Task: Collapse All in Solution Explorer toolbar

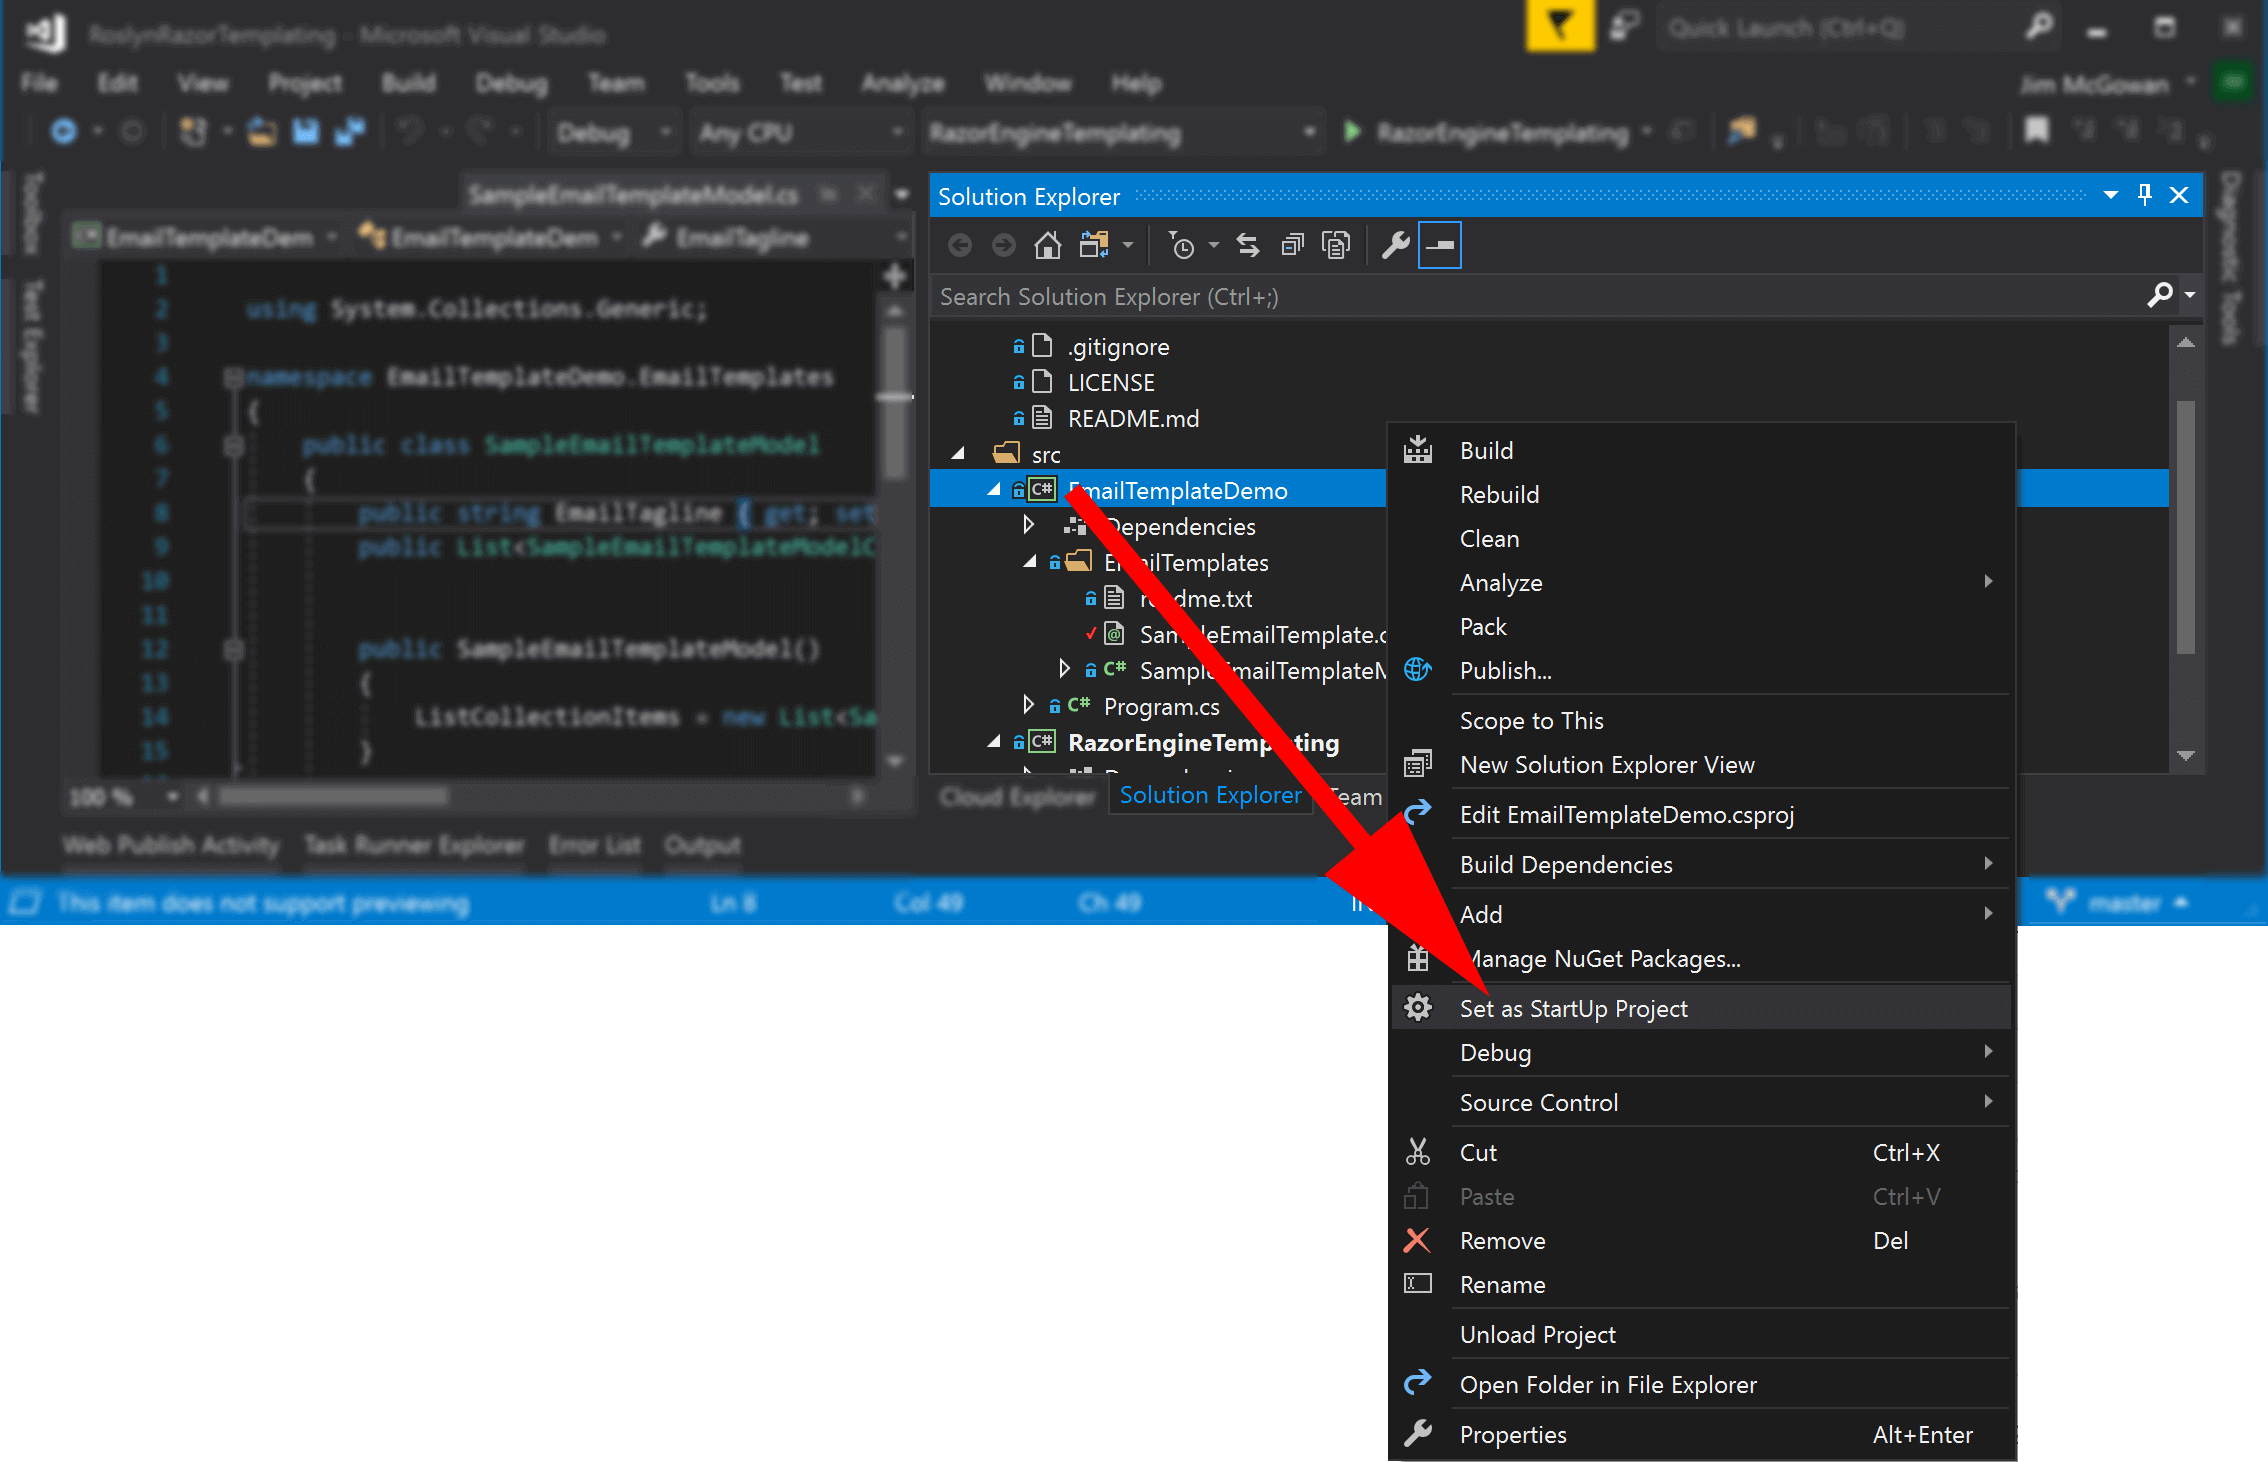Action: pos(1292,245)
